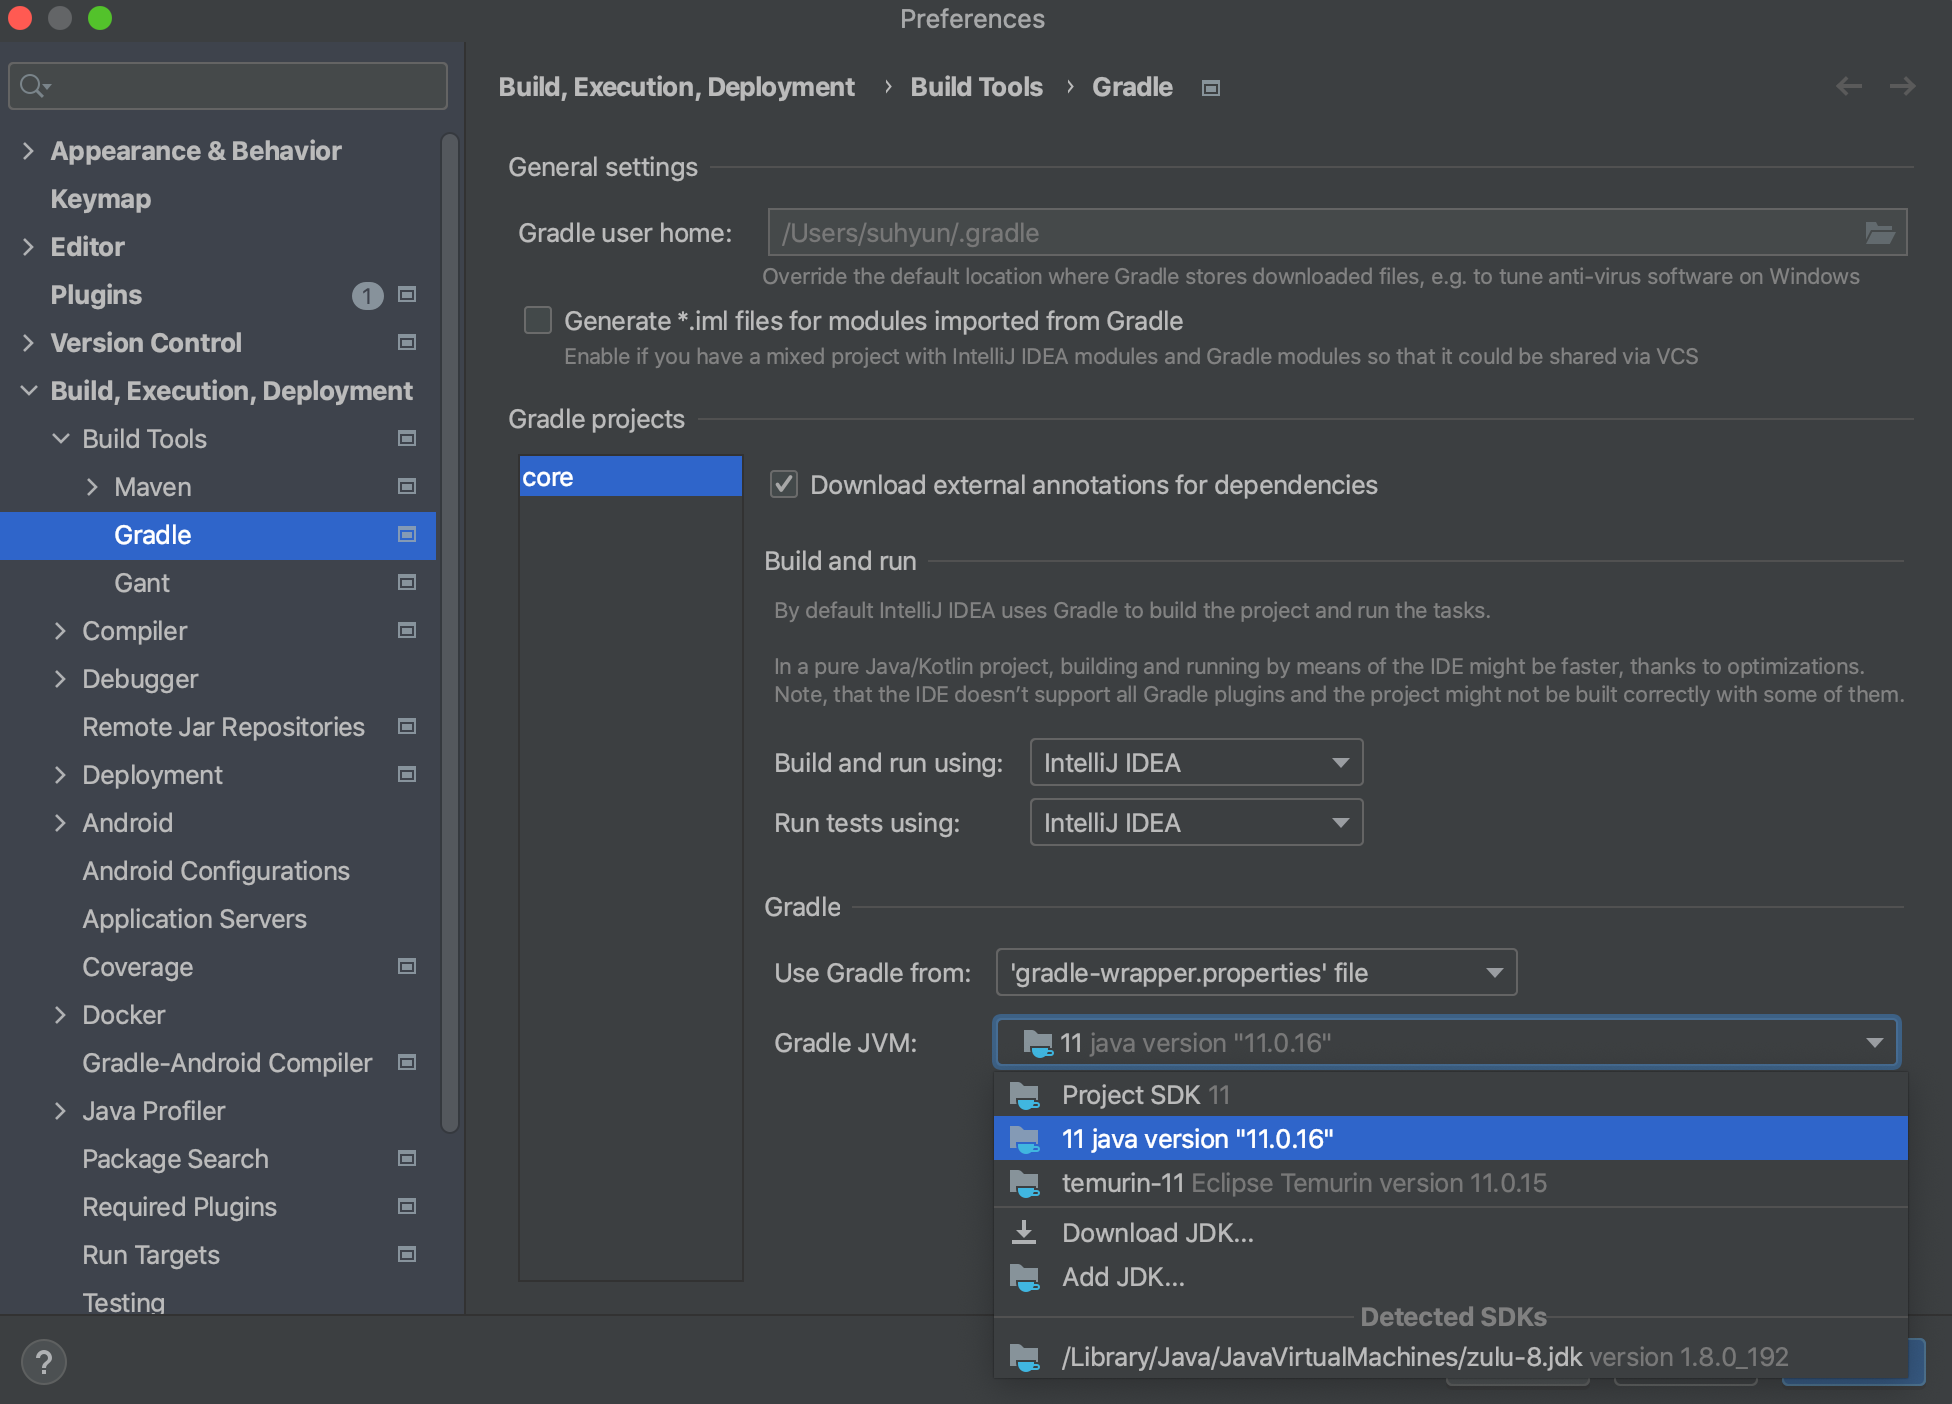Image resolution: width=1952 pixels, height=1404 pixels.
Task: Open the Build and run using dropdown
Action: coord(1196,763)
